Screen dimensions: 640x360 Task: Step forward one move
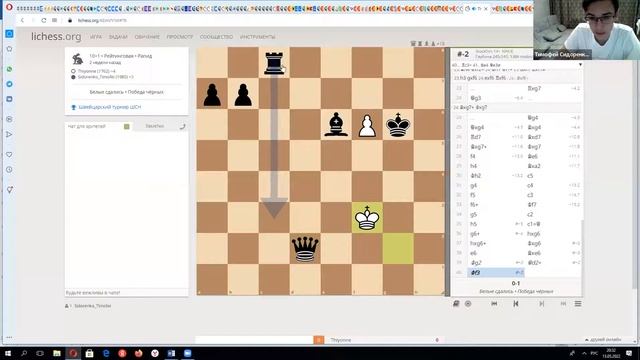coord(542,304)
